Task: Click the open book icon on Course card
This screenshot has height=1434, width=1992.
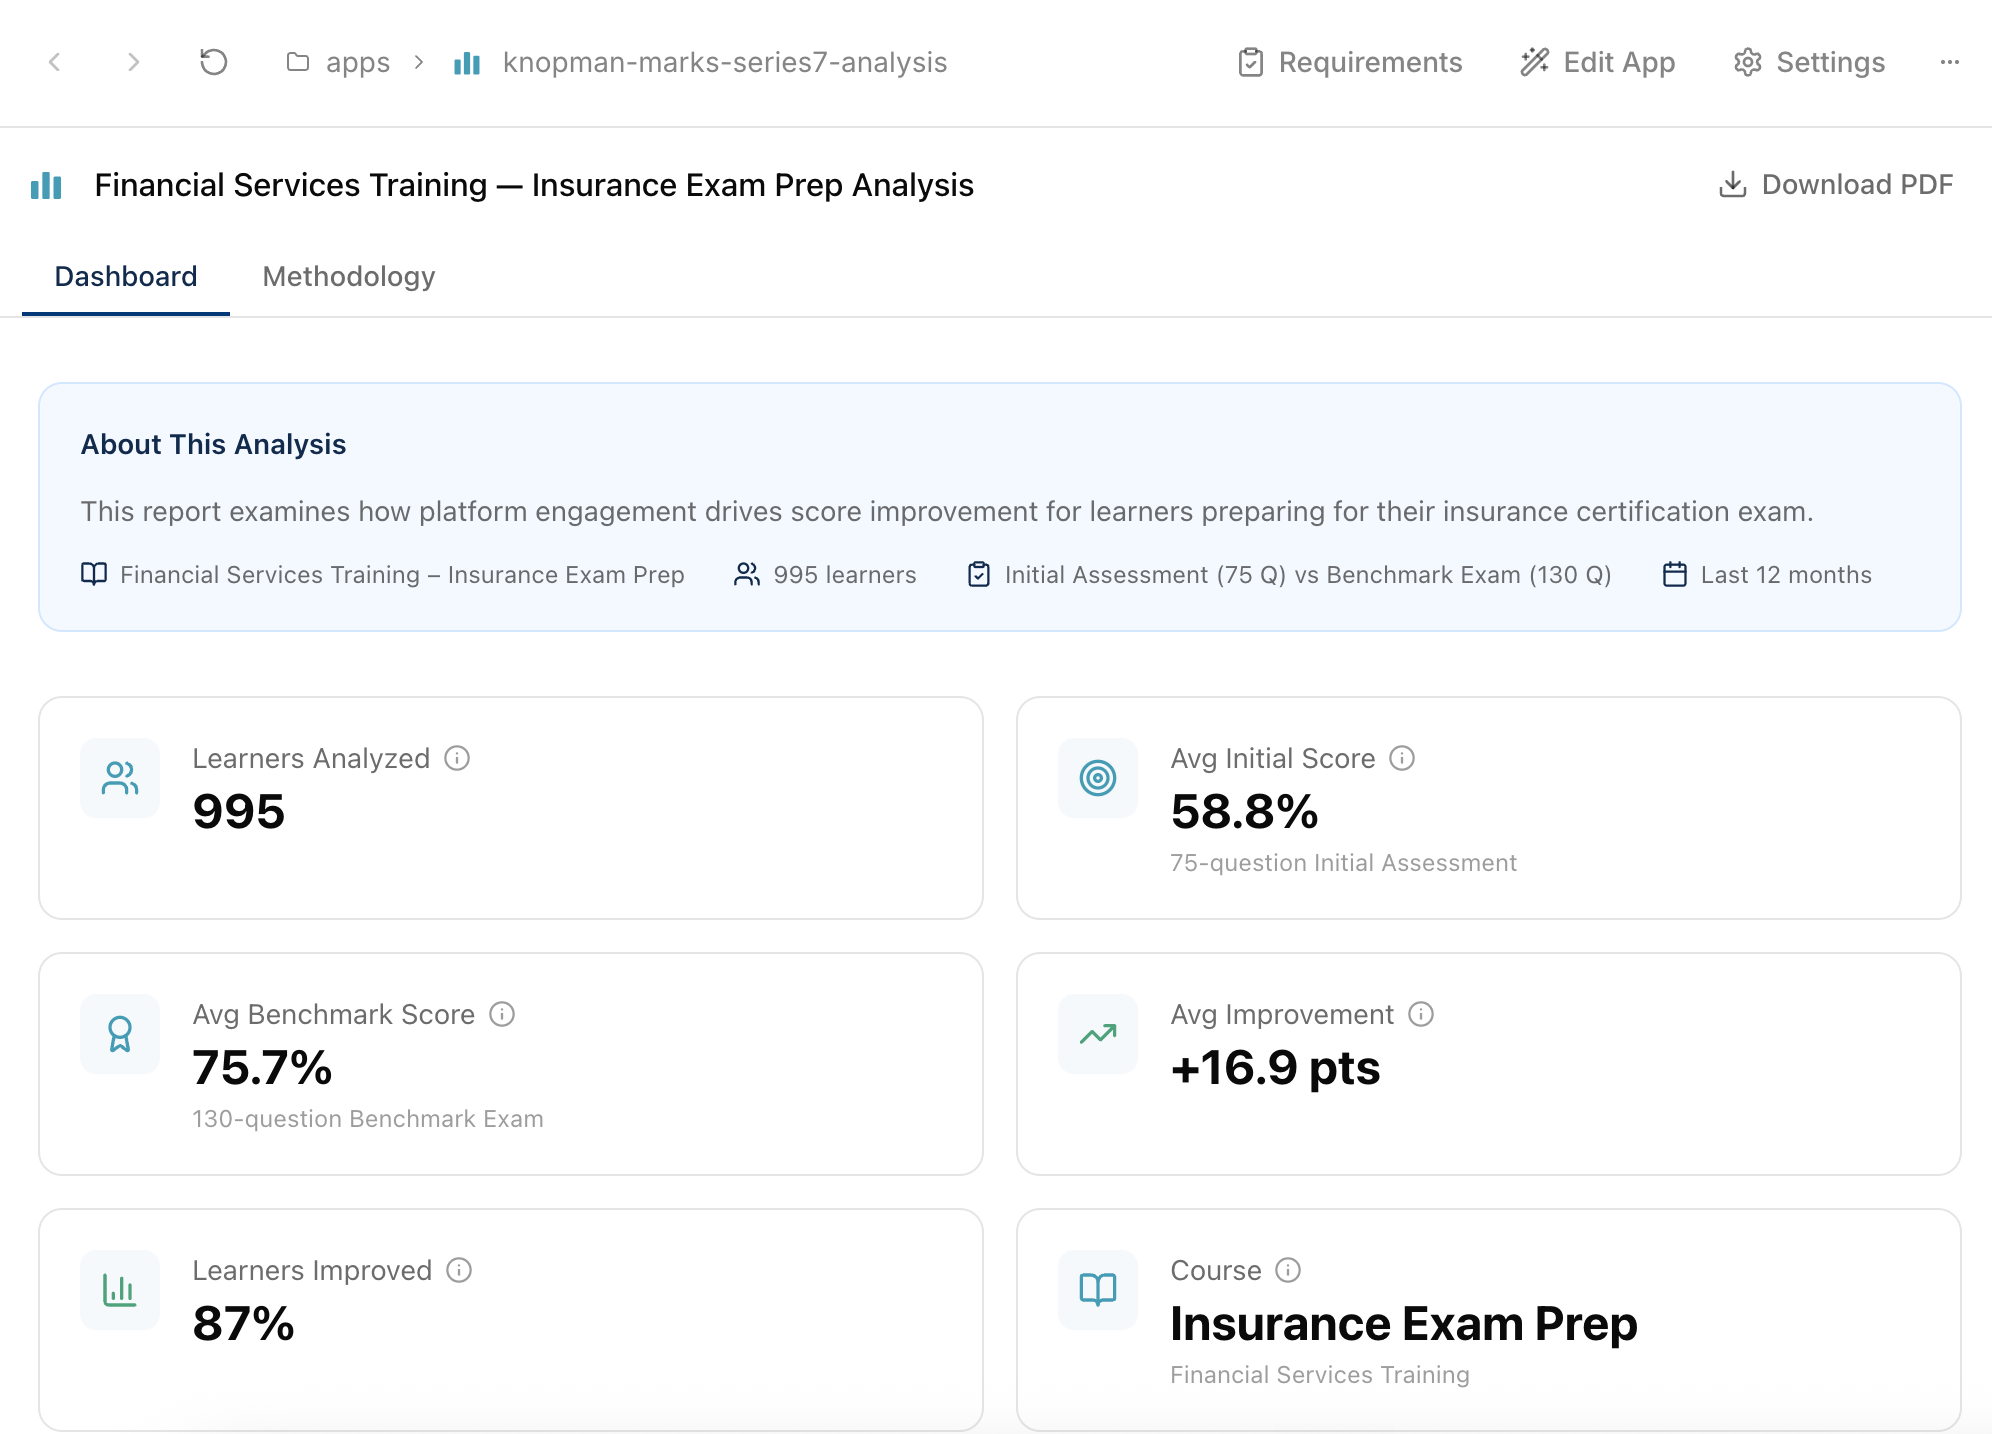Action: point(1098,1290)
